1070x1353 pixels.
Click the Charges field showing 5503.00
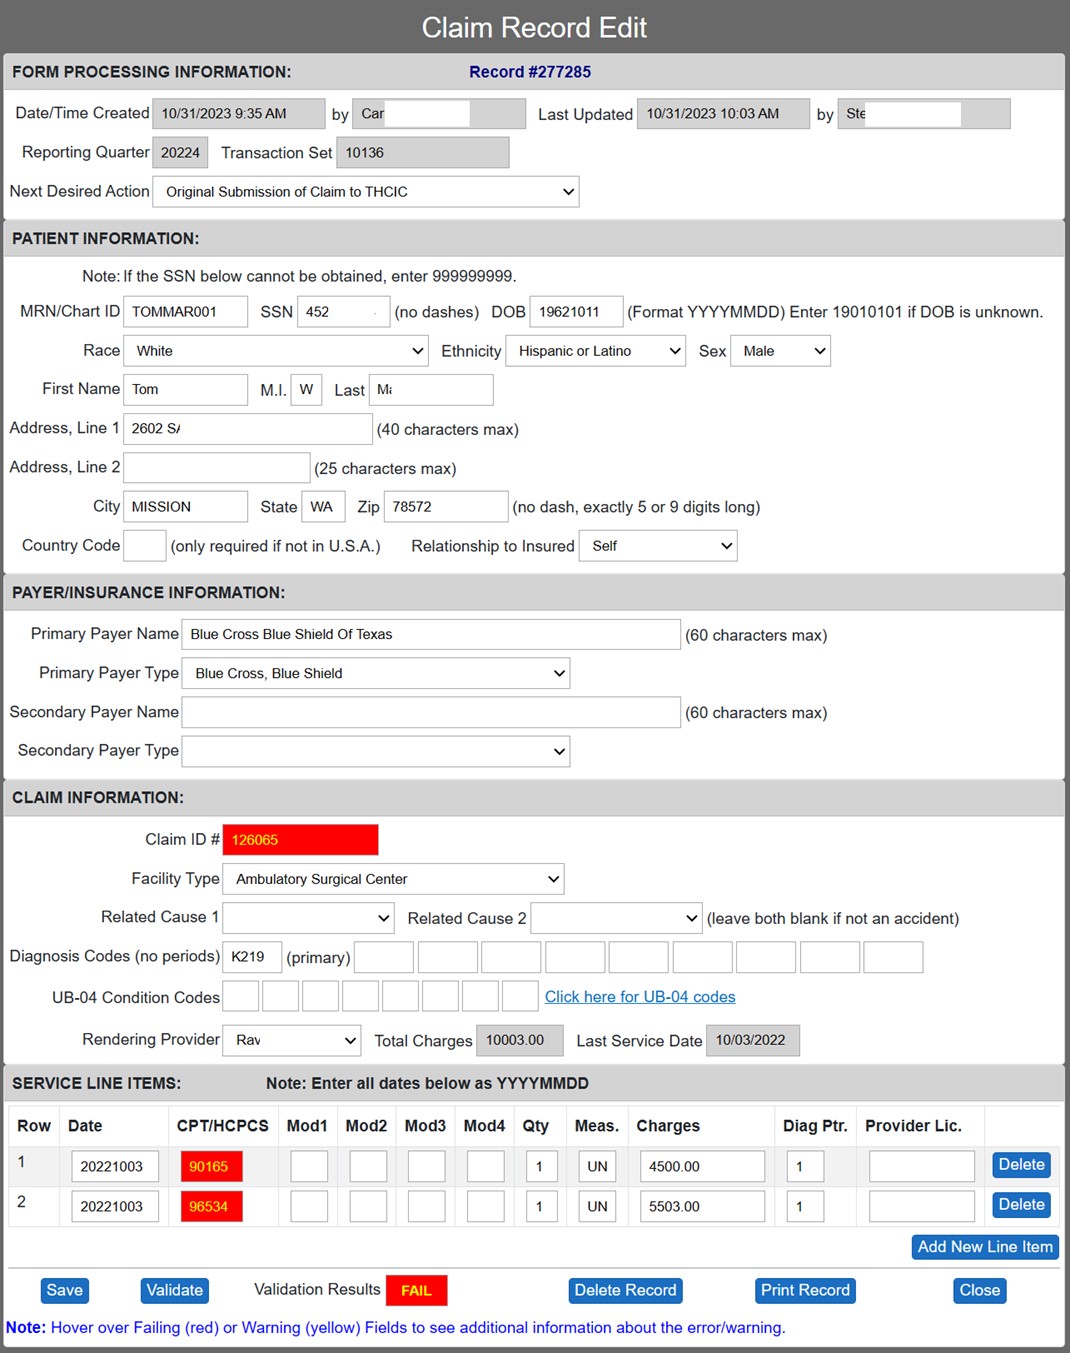point(702,1206)
